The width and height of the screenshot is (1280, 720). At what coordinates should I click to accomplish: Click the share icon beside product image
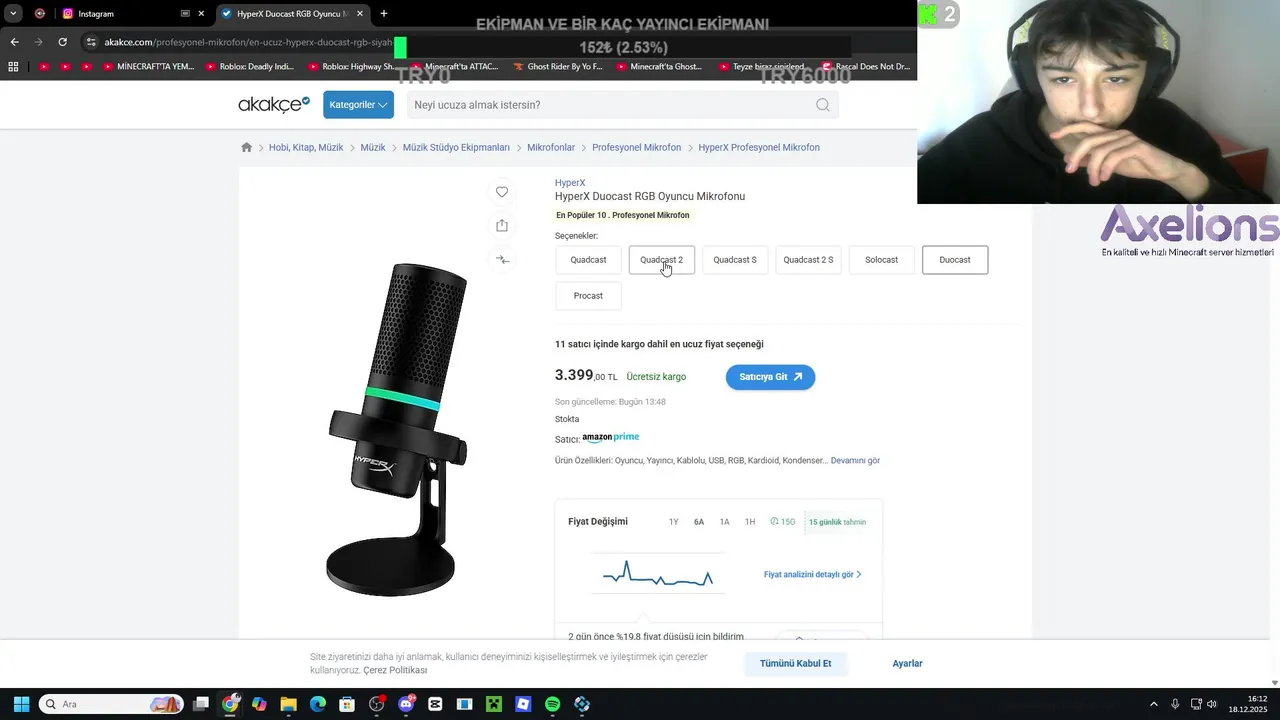click(x=502, y=226)
